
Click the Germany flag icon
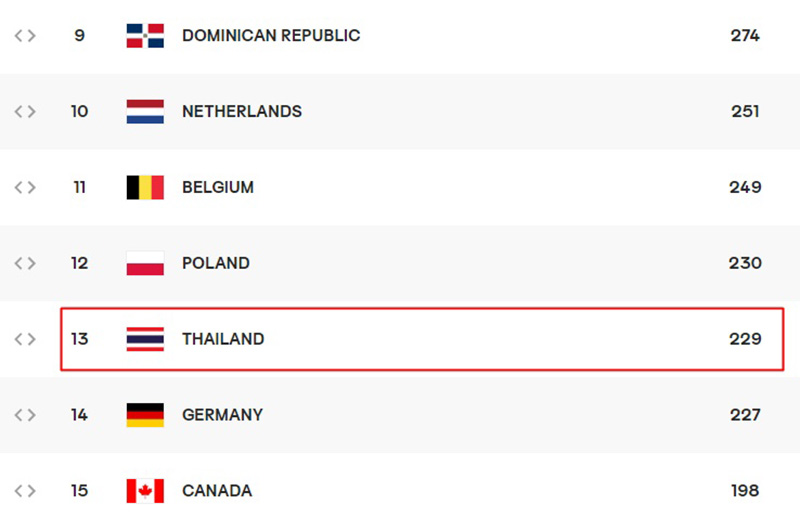tap(145, 415)
